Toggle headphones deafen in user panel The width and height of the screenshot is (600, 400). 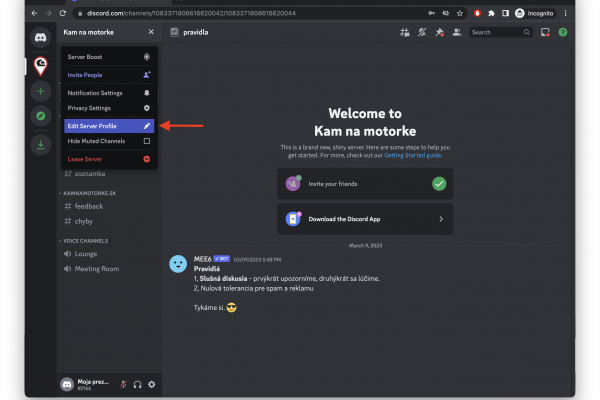137,384
